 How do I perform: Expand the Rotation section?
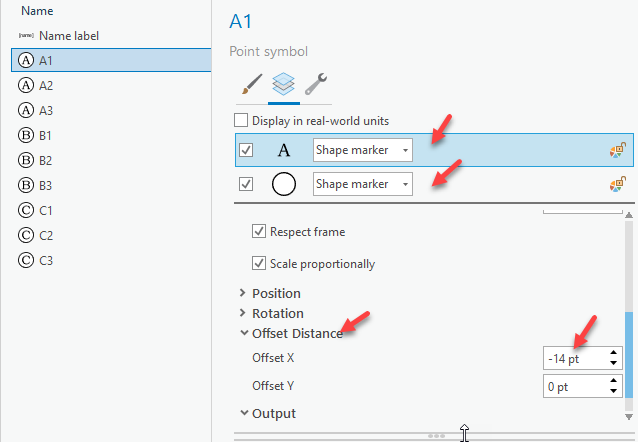243,314
